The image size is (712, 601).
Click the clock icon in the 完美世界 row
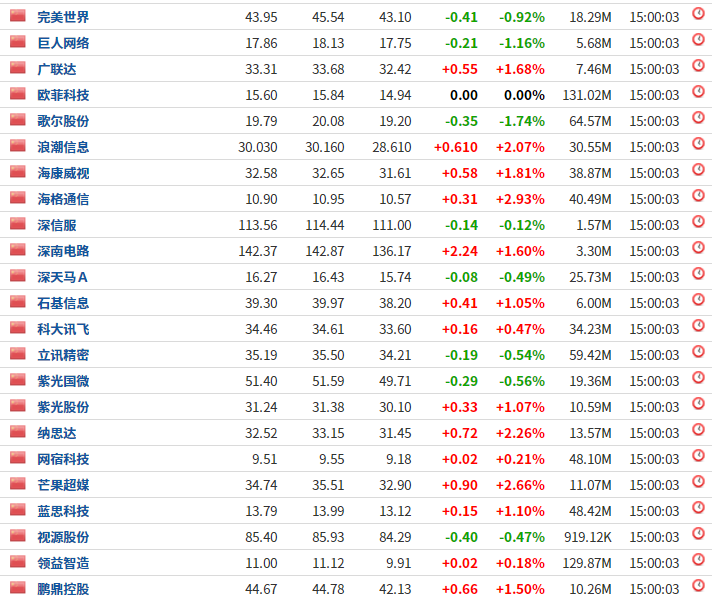pyautogui.click(x=698, y=14)
